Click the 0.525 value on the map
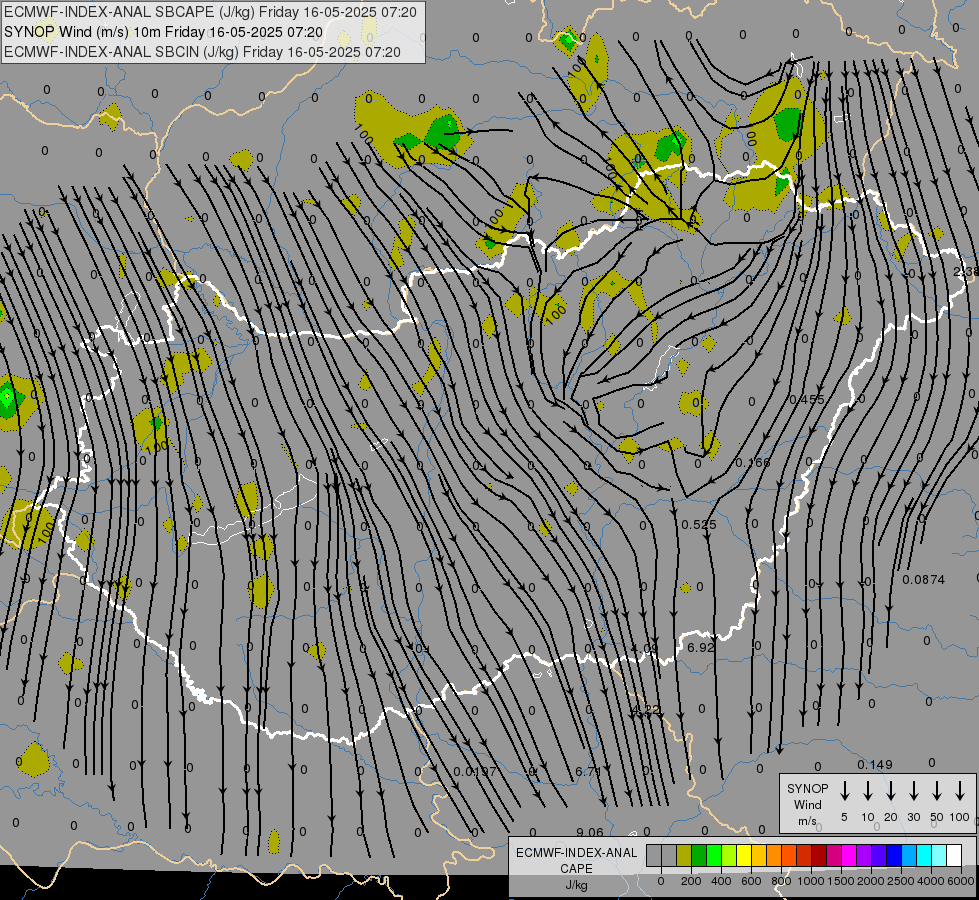The width and height of the screenshot is (979, 900). [x=699, y=525]
